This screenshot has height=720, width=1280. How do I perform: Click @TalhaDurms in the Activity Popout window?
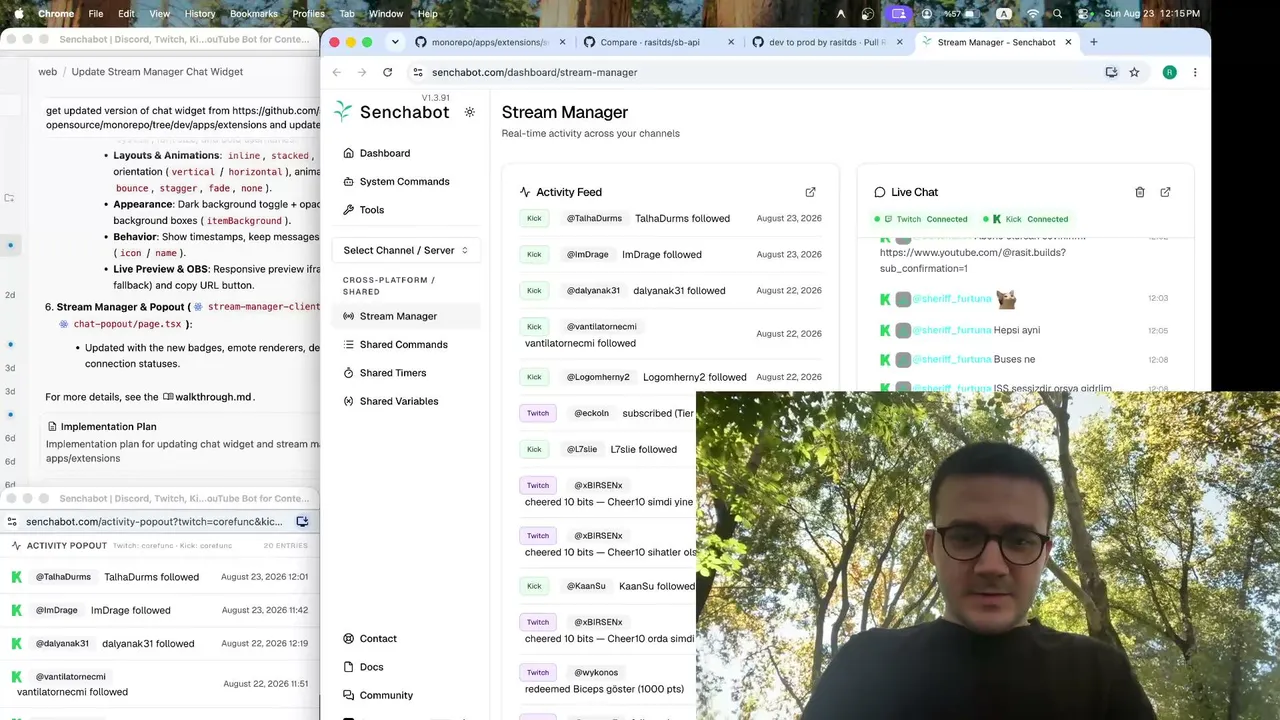(x=63, y=577)
